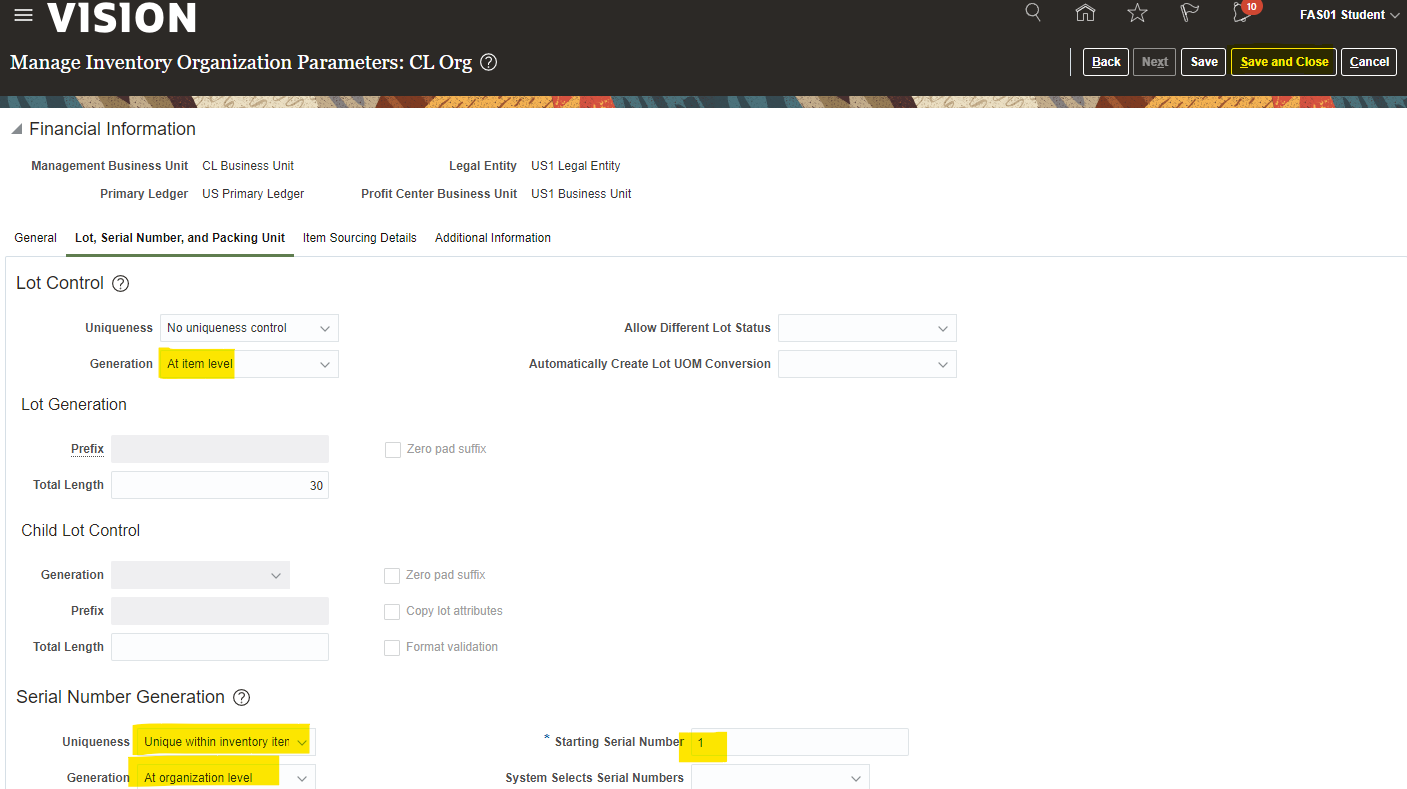Open the notifications bell with badge
Screen dimensions: 1407x789
point(1243,13)
